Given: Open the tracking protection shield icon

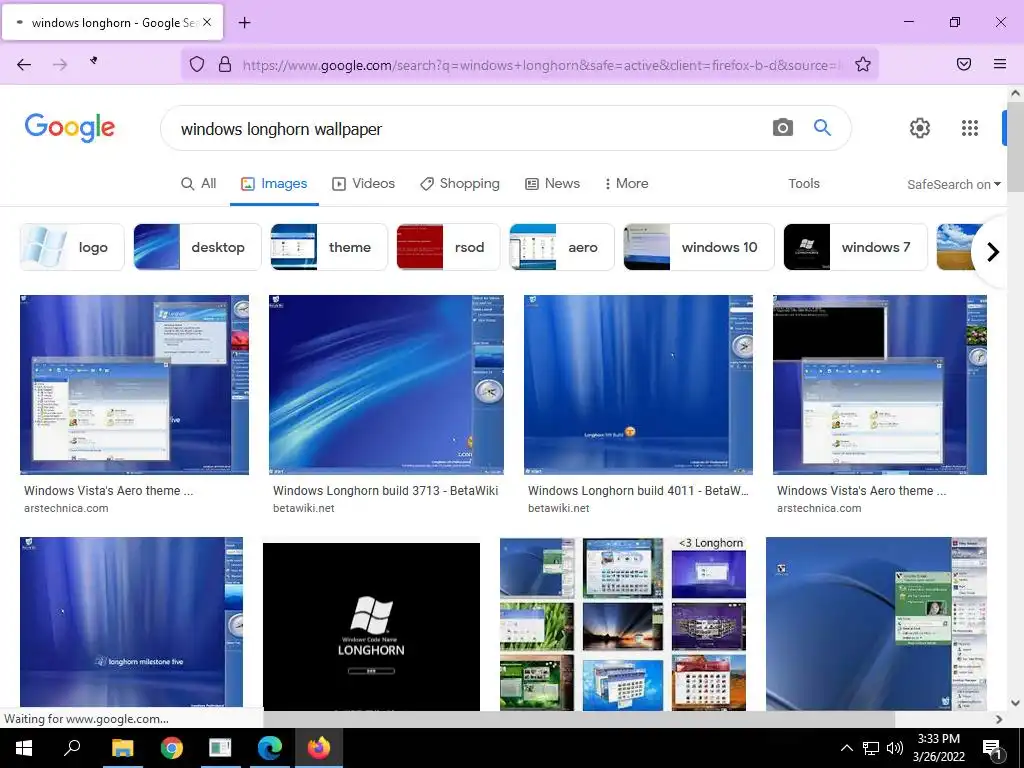Looking at the screenshot, I should 197,64.
